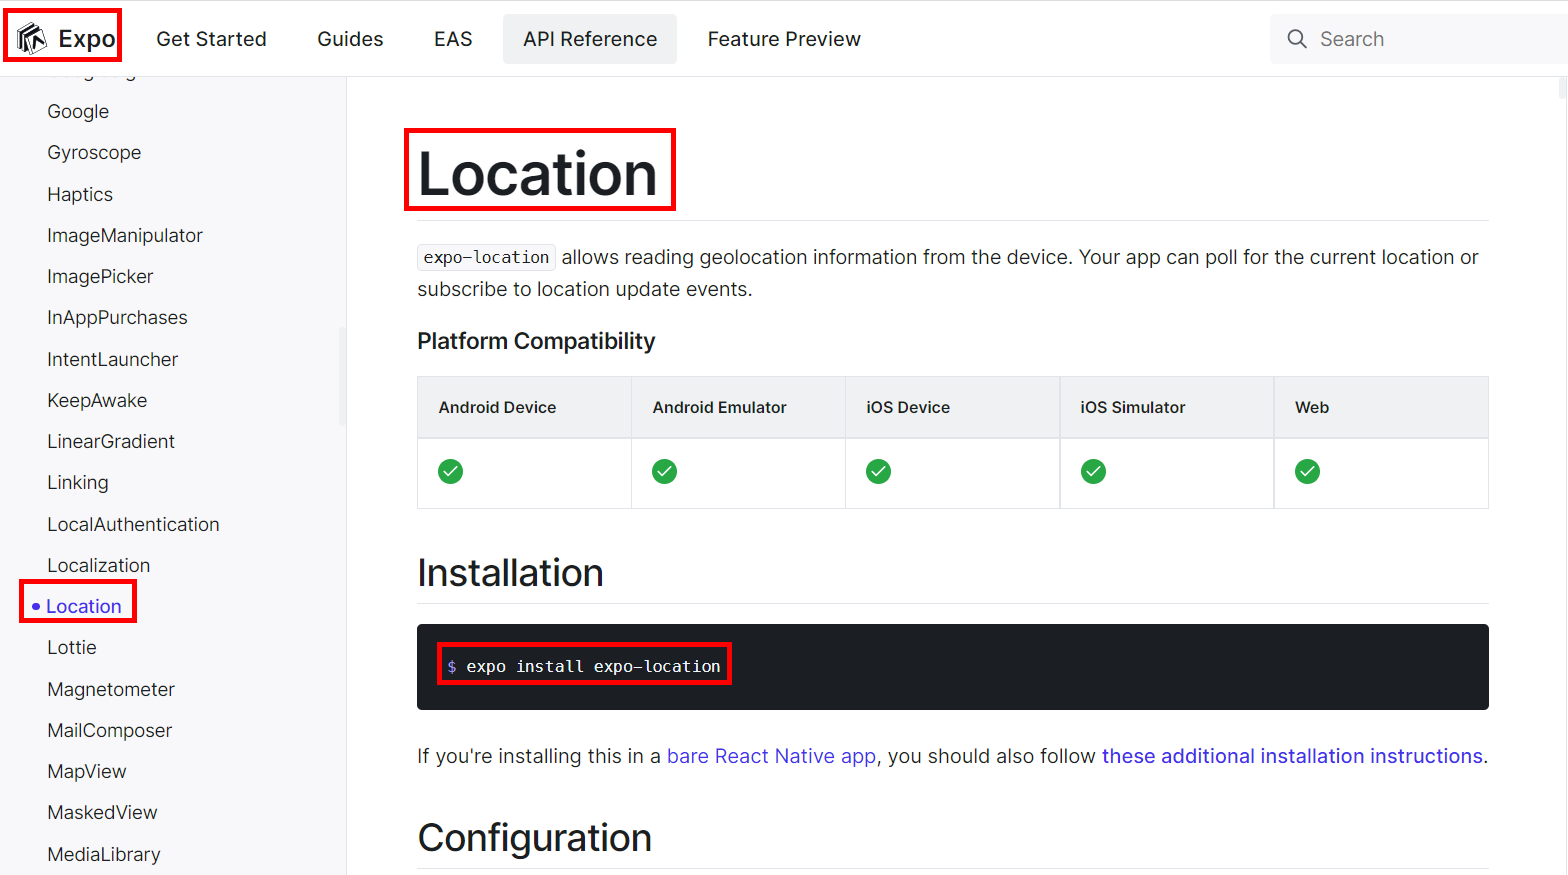Click the Android Emulator green checkmark
The width and height of the screenshot is (1568, 875).
665,471
